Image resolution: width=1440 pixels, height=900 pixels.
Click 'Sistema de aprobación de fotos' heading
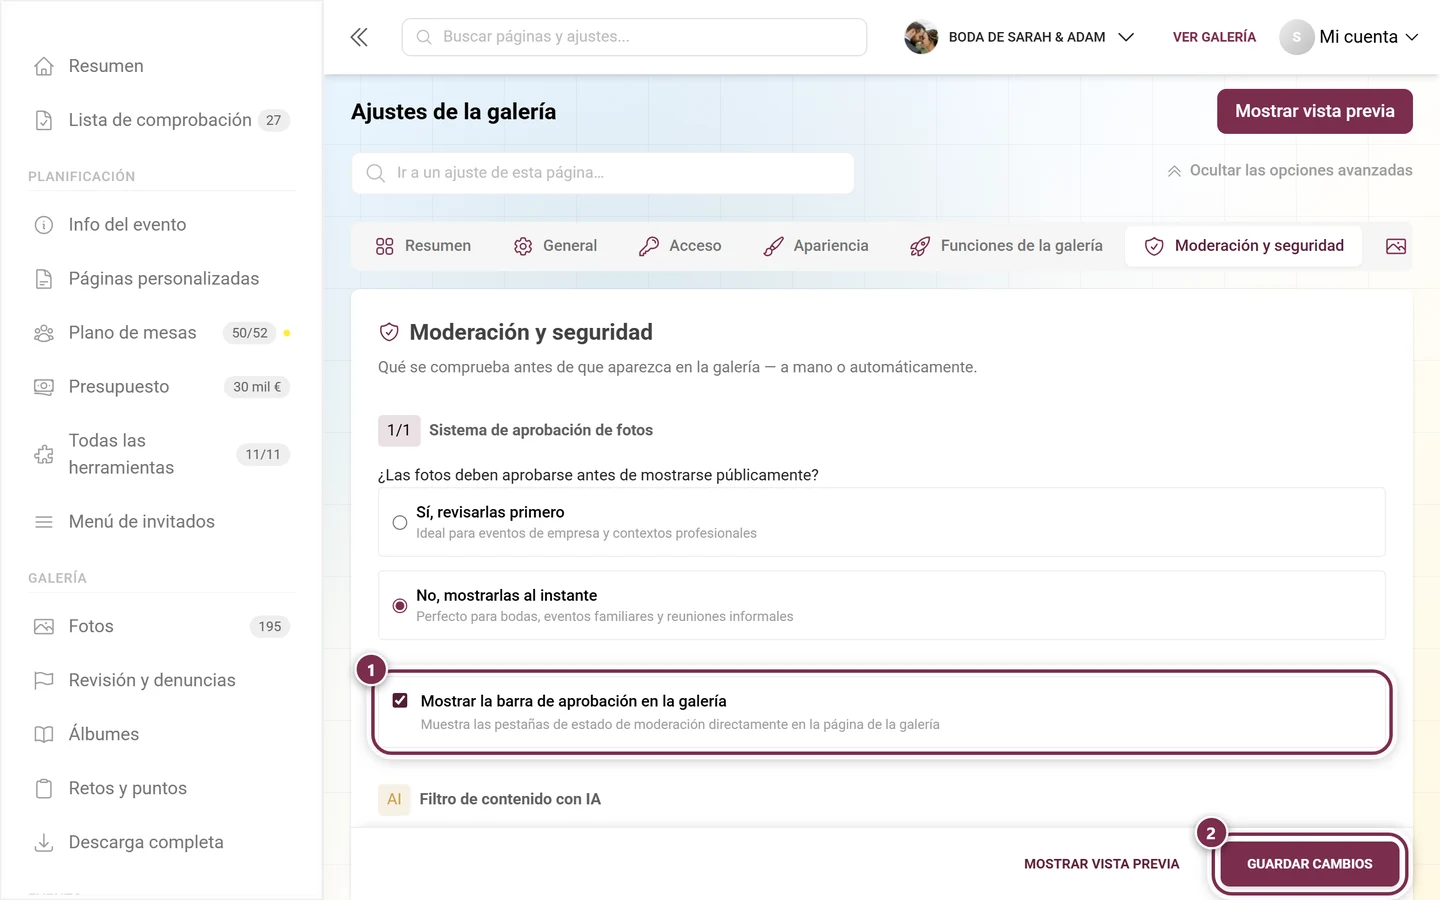541,430
